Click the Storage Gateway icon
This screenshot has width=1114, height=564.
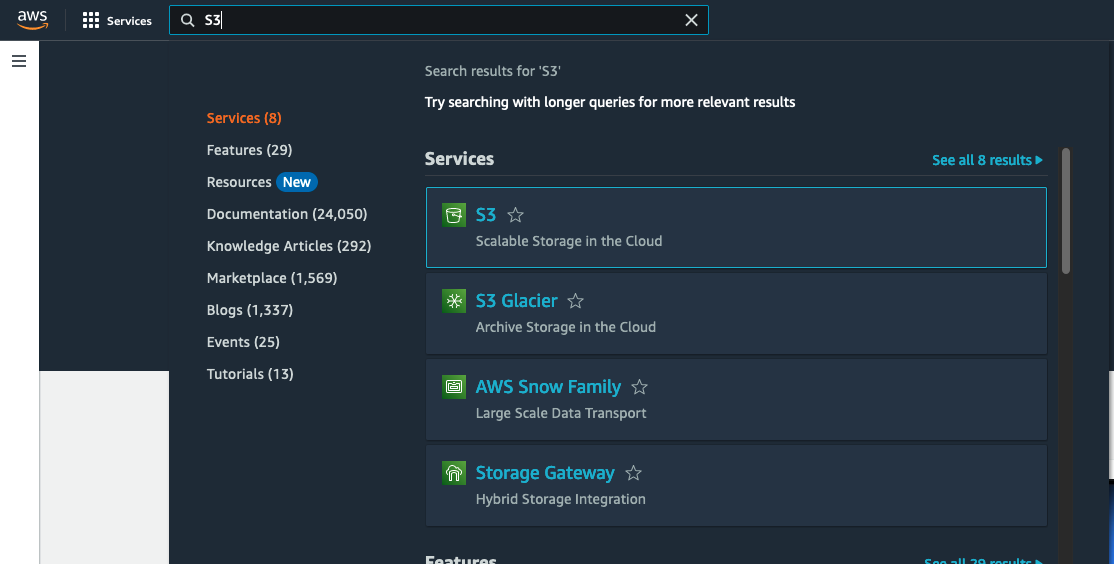coord(454,473)
